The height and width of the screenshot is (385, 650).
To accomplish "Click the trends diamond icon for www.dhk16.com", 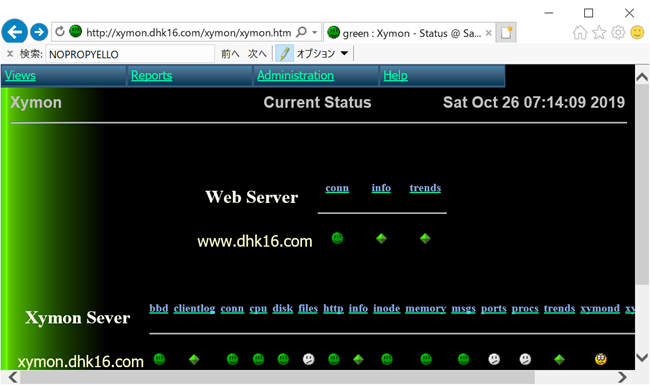I will click(x=425, y=238).
